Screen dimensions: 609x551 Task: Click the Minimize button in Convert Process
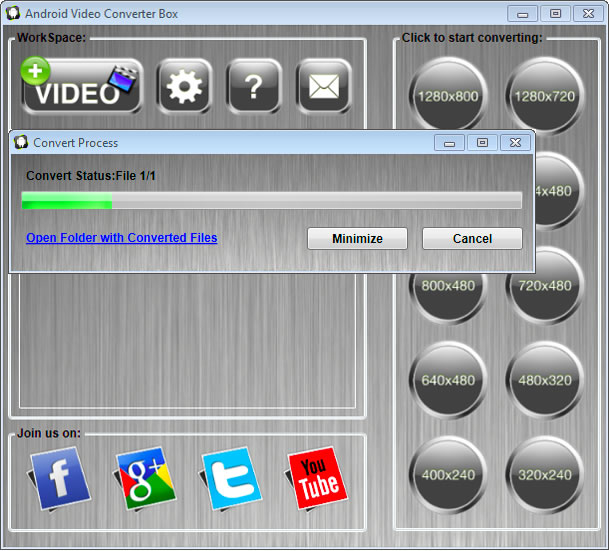pos(357,238)
